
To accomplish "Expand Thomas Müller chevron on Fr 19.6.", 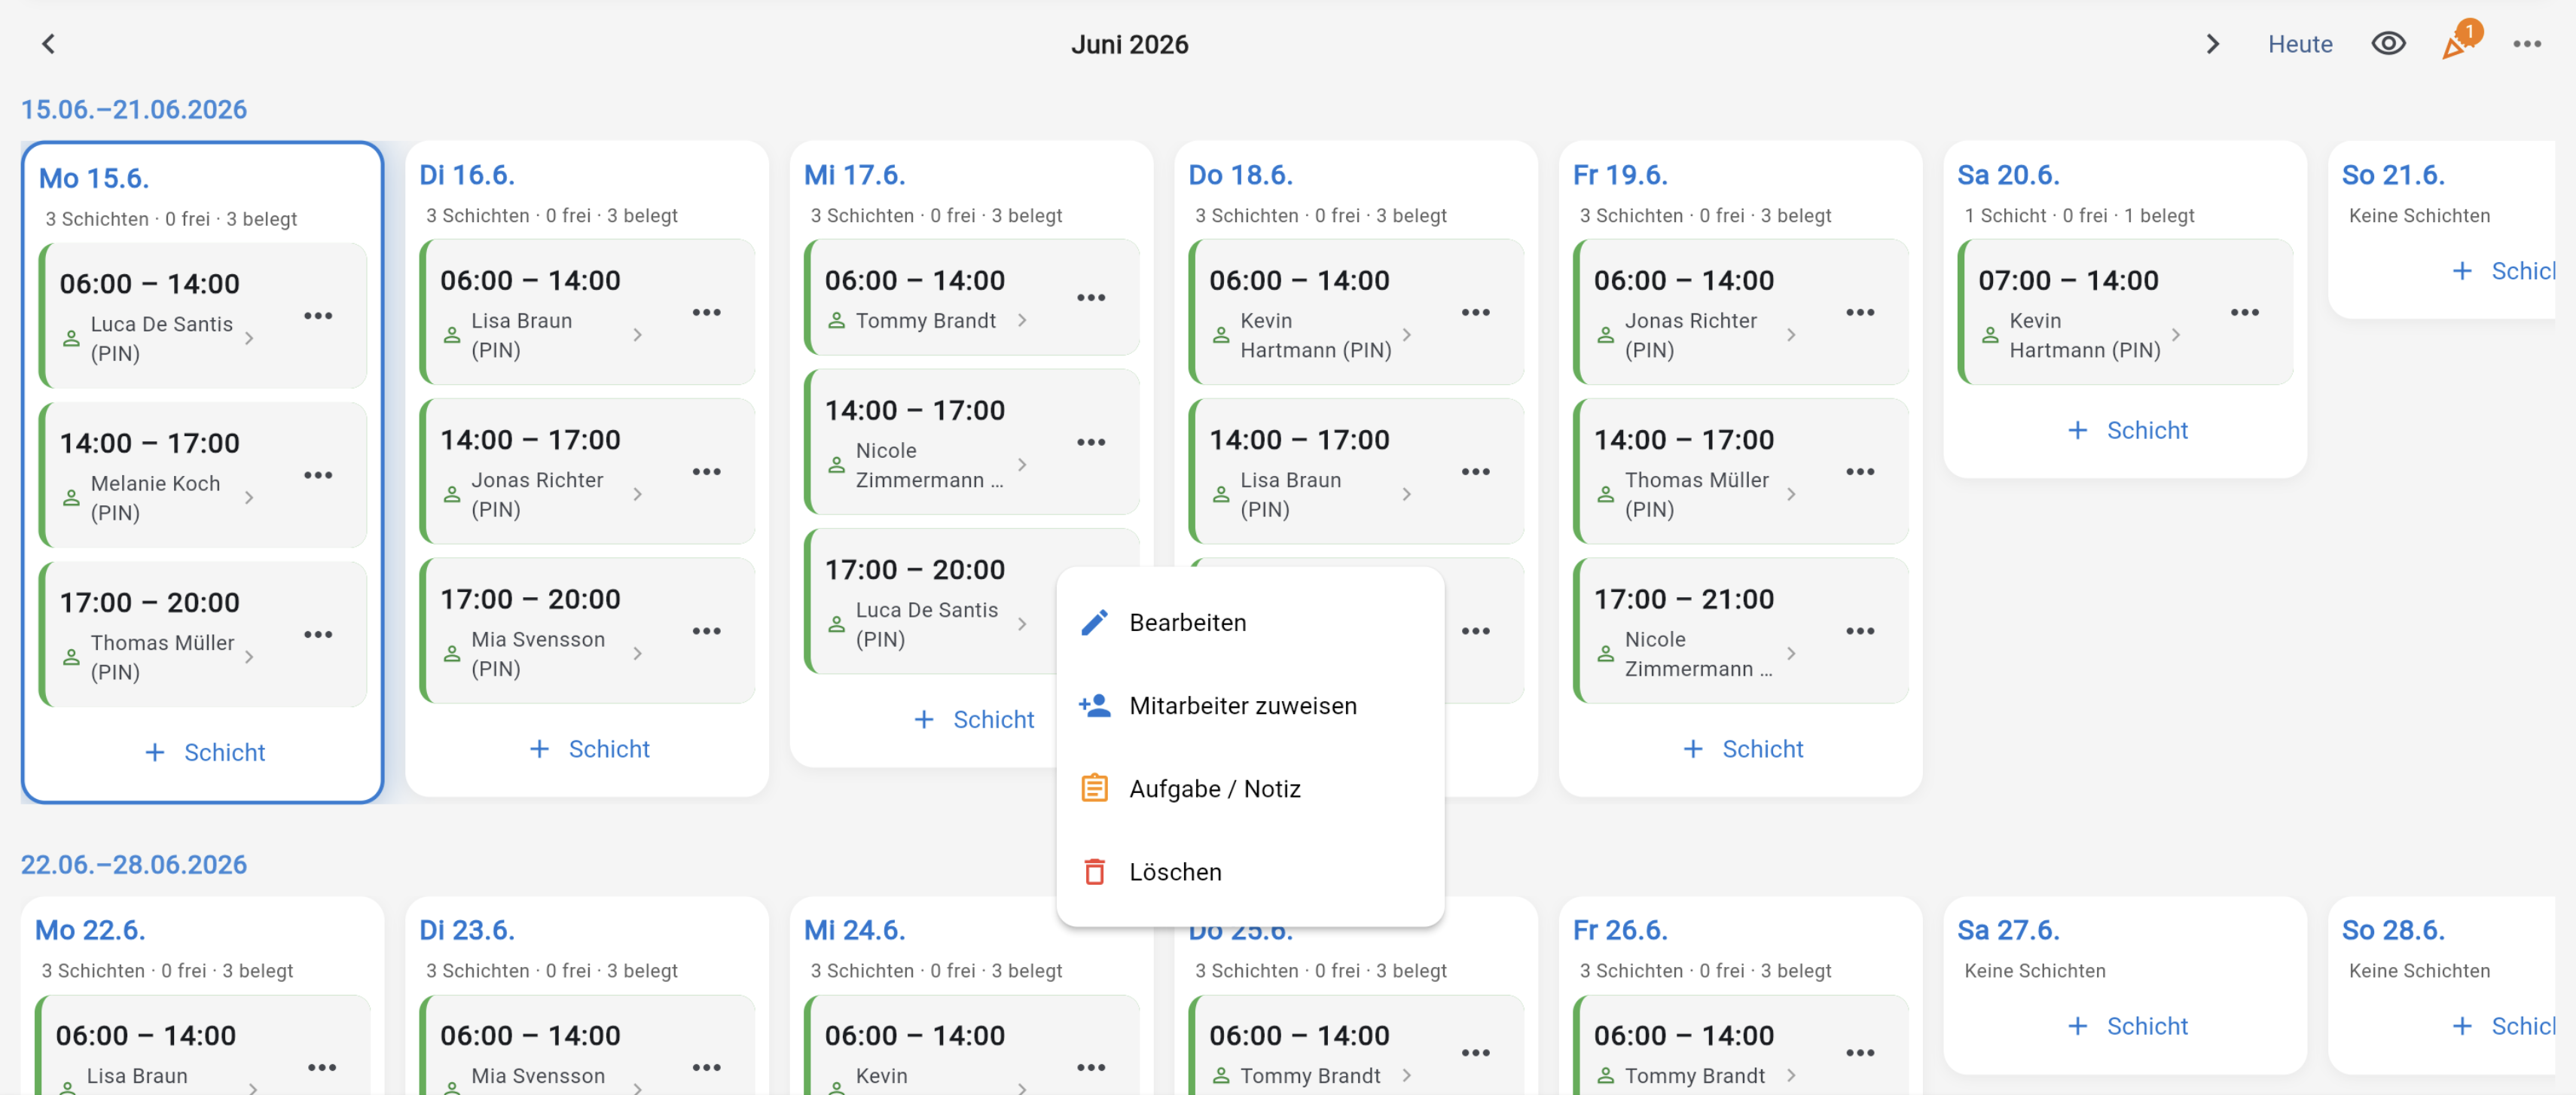I will point(1790,494).
